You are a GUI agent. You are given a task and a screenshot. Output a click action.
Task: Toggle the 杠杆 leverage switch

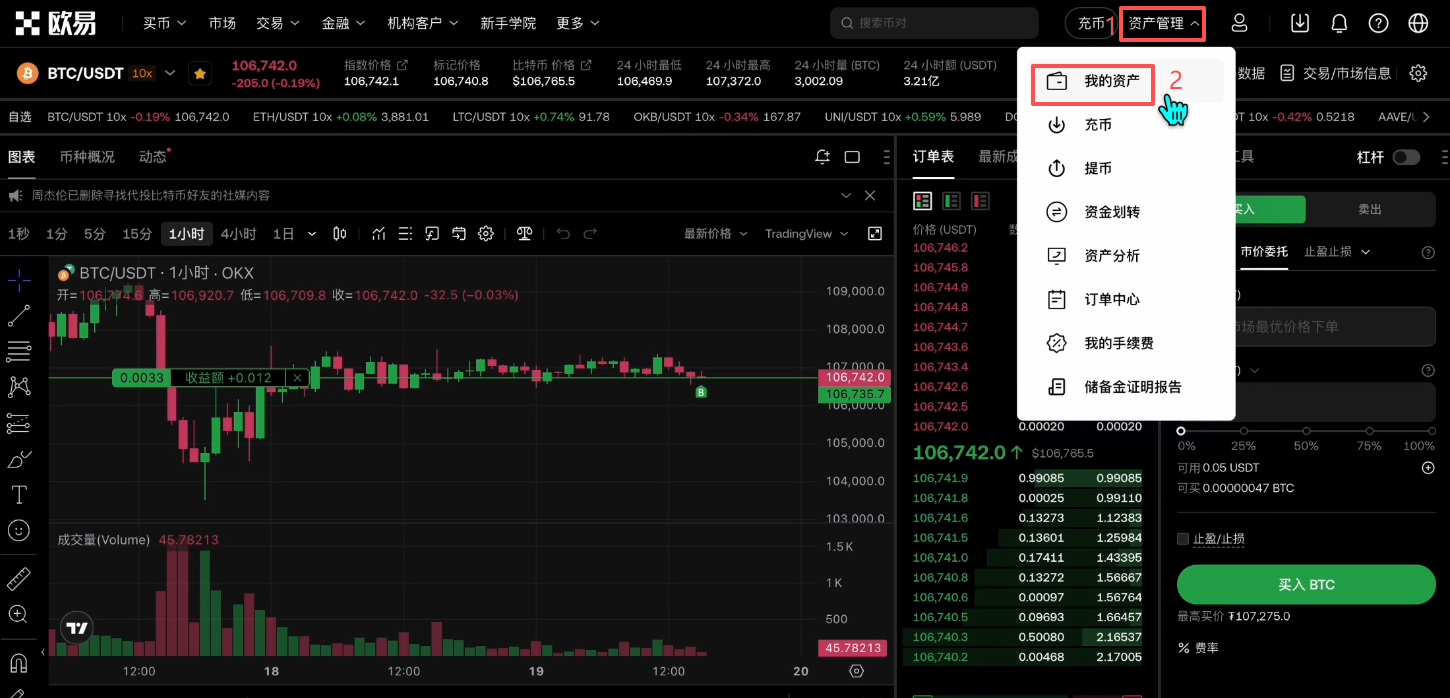(x=1406, y=157)
